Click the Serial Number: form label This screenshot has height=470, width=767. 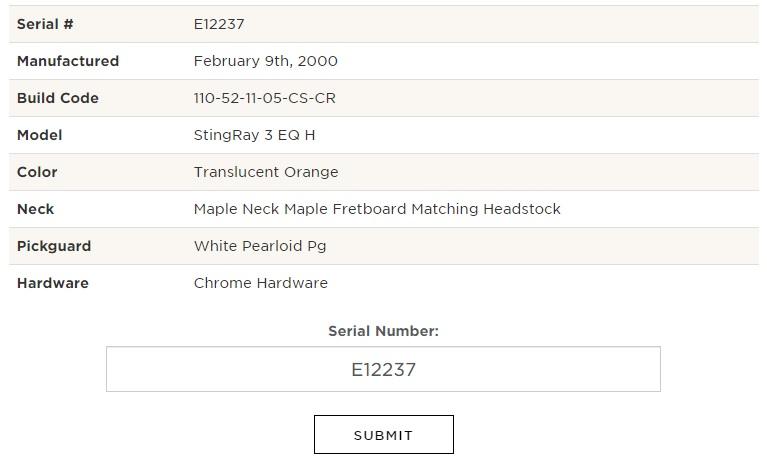[x=384, y=331]
